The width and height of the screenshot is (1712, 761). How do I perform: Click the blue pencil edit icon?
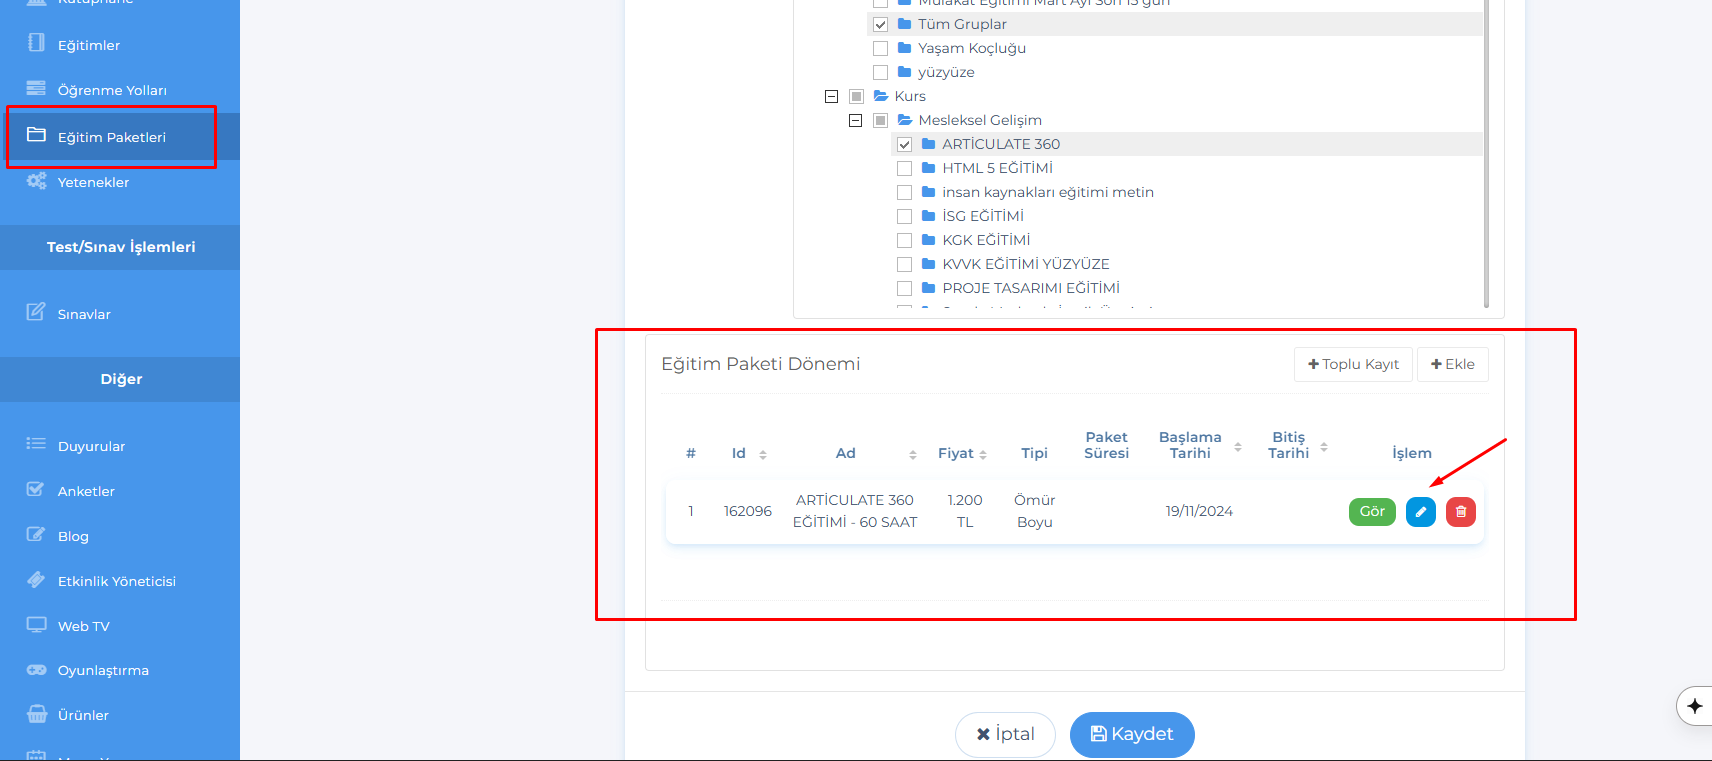(x=1420, y=512)
